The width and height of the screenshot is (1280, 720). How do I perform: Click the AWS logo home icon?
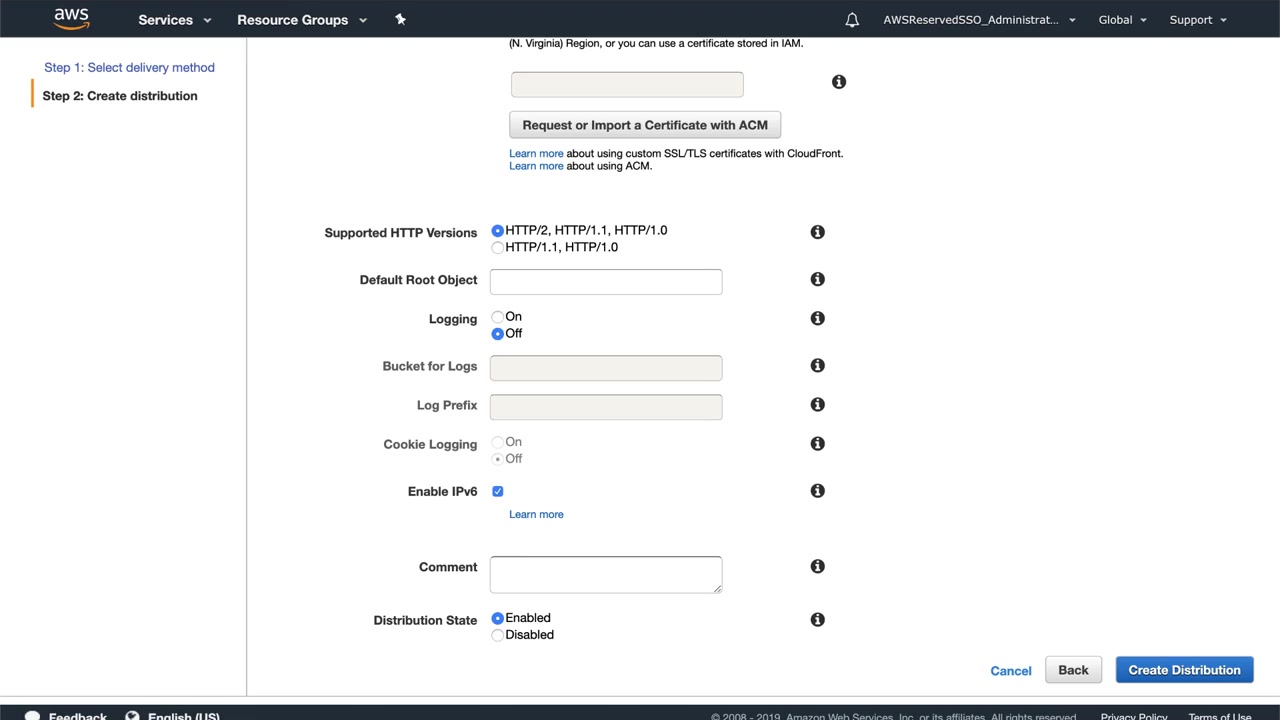[x=72, y=19]
